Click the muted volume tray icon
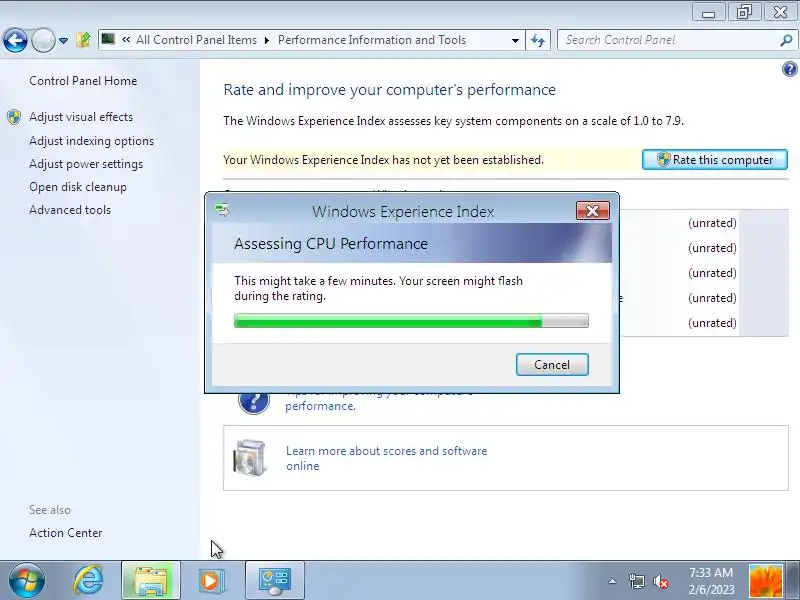This screenshot has height=600, width=800. coord(661,581)
